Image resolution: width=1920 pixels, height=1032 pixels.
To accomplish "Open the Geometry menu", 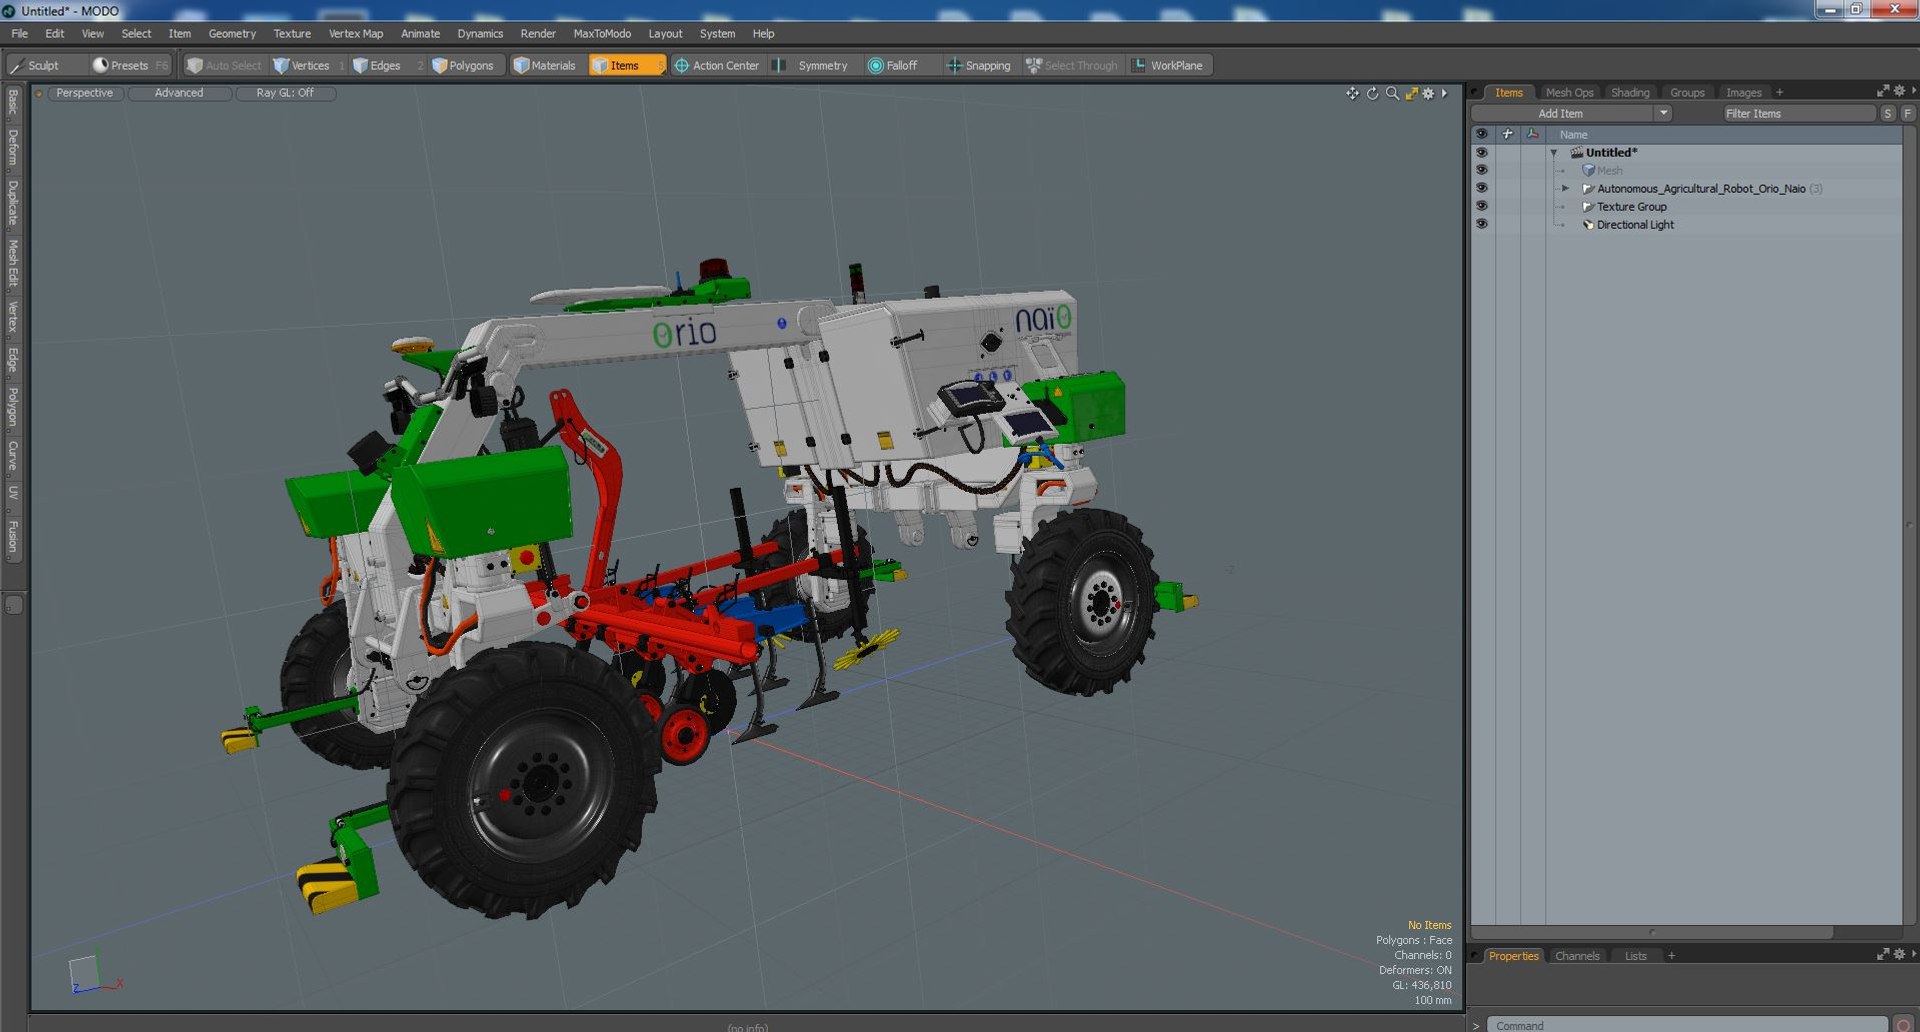I will click(x=232, y=33).
